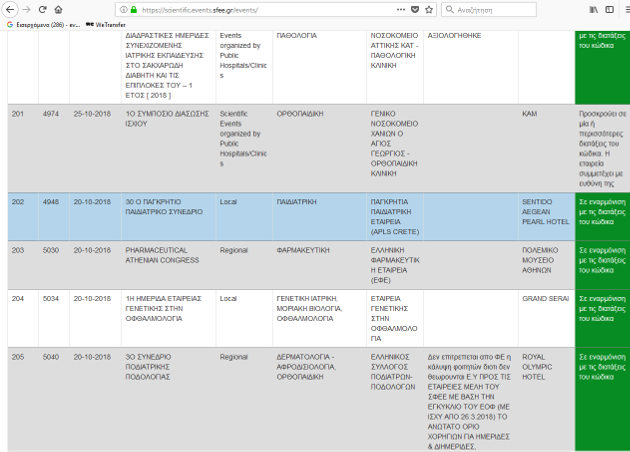This screenshot has width=630, height=452.
Task: Open the Εισερχόμενα (286) bookmark
Action: [x=43, y=24]
